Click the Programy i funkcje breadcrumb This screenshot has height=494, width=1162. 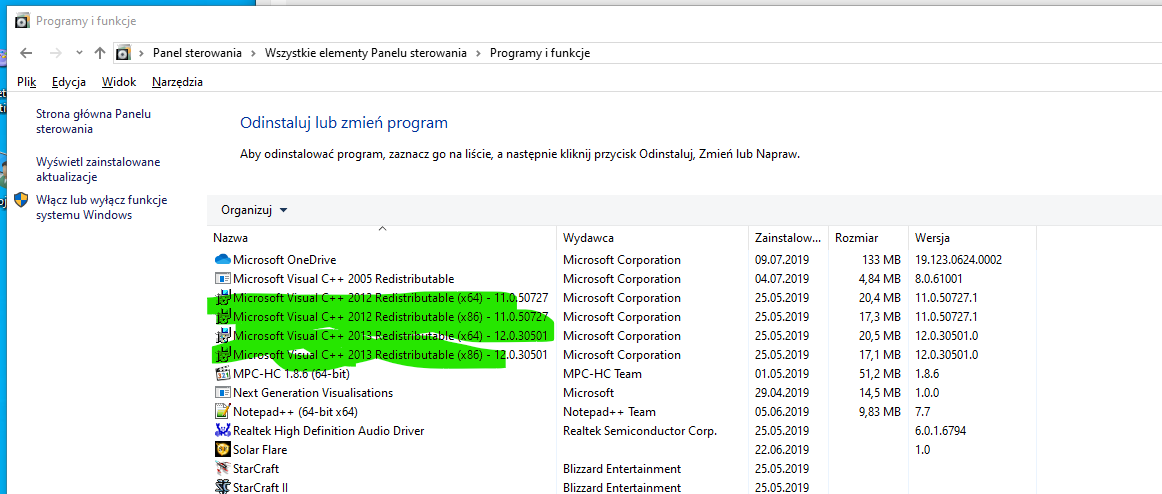point(540,53)
